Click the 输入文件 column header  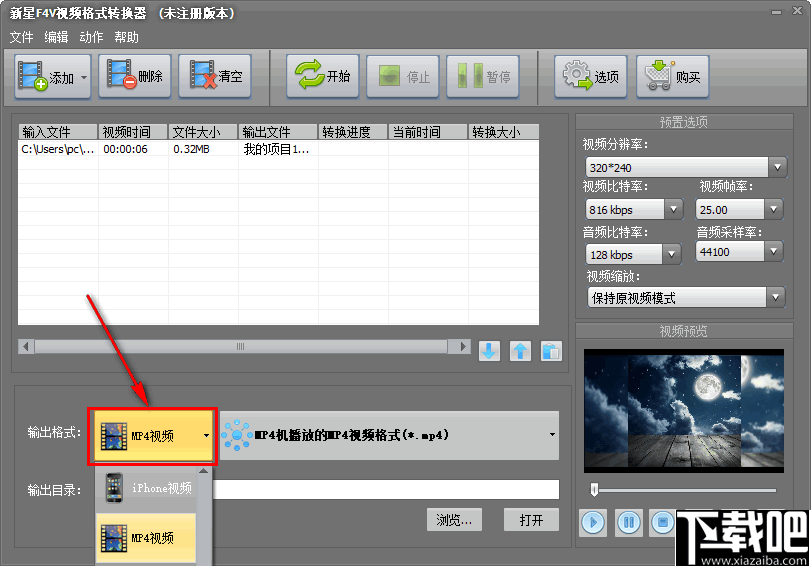click(x=58, y=131)
